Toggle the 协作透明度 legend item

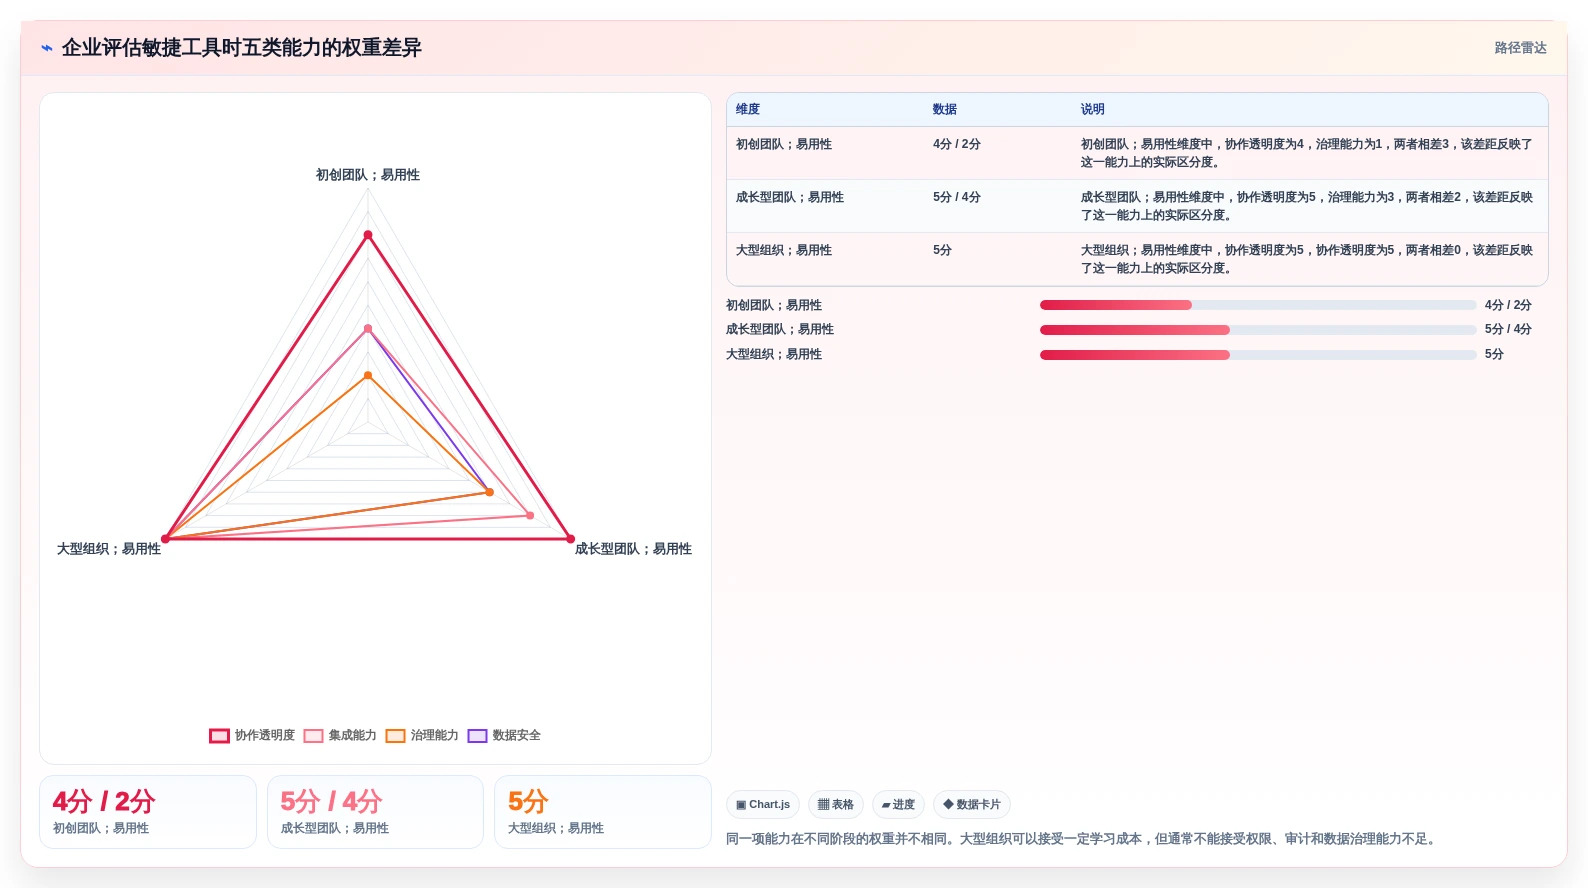pyautogui.click(x=252, y=735)
